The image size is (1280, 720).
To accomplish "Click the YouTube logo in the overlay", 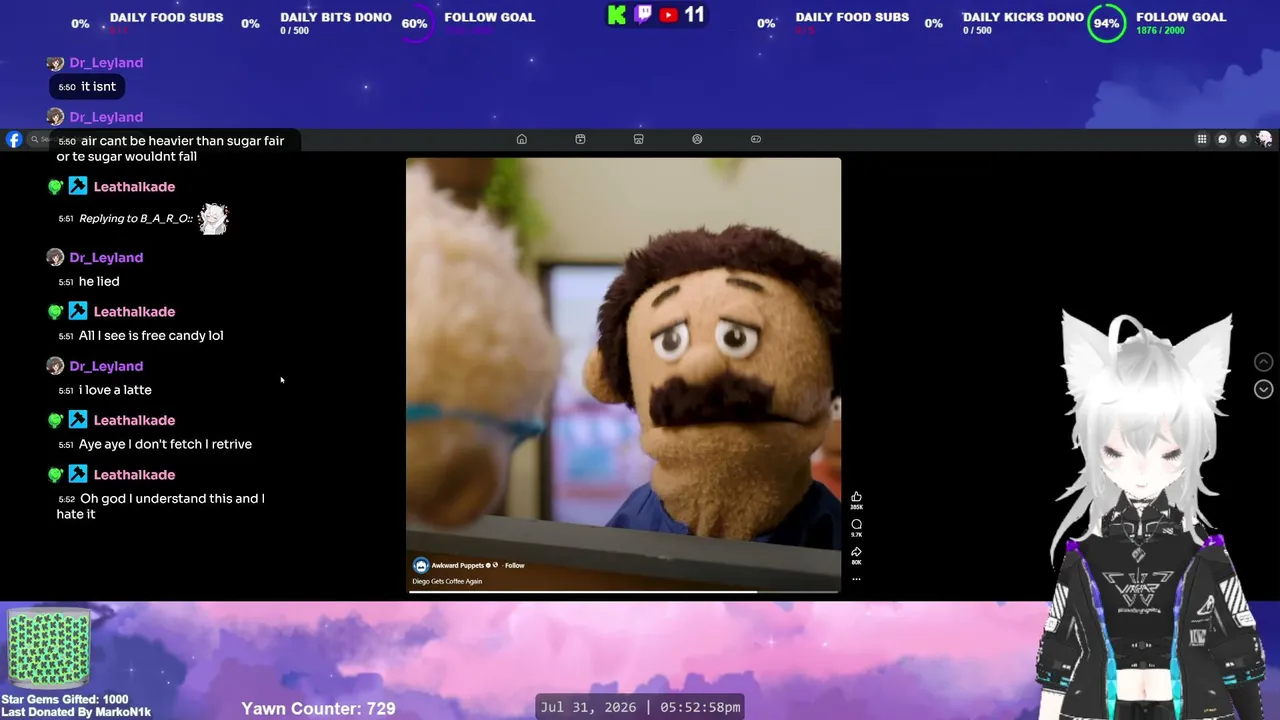I will pos(668,15).
